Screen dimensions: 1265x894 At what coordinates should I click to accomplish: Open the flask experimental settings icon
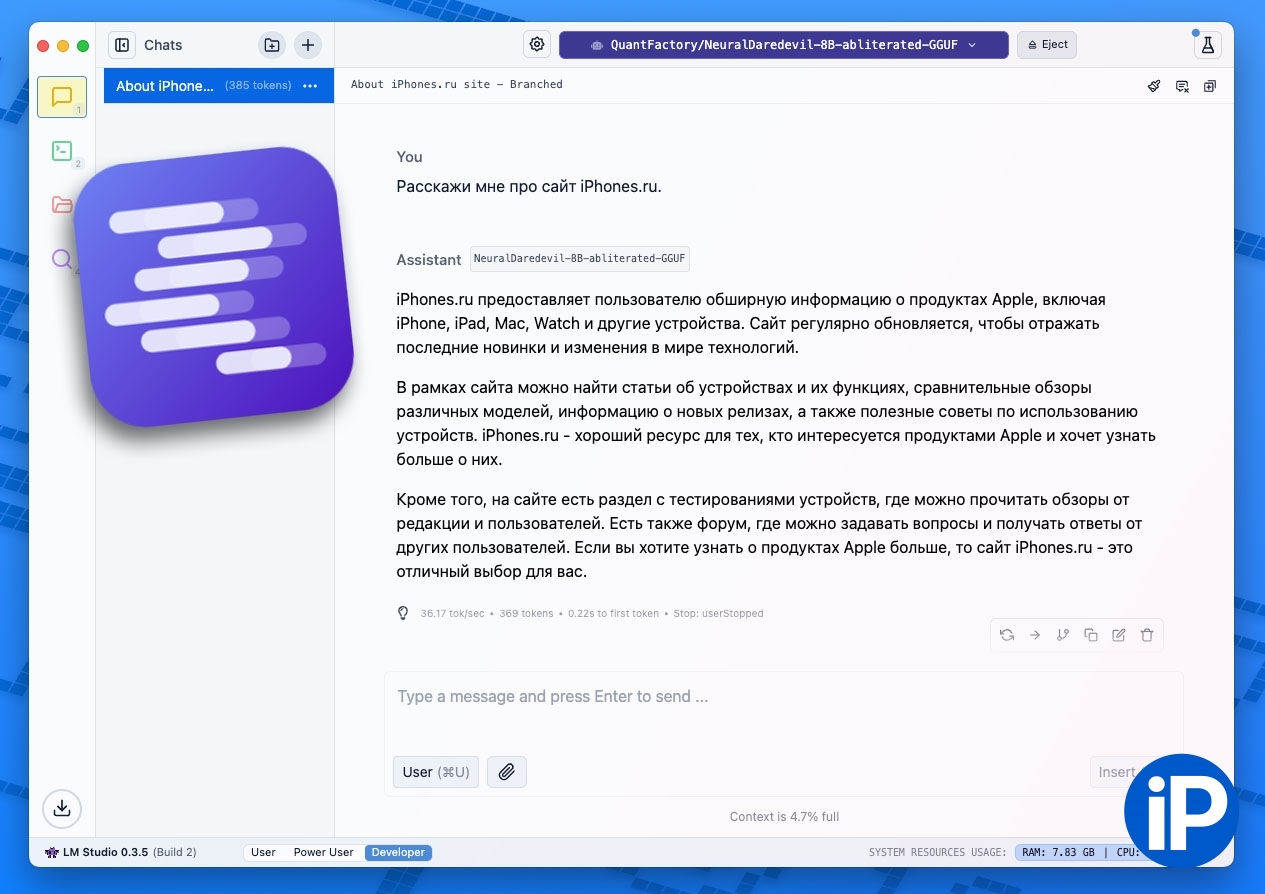[1208, 45]
